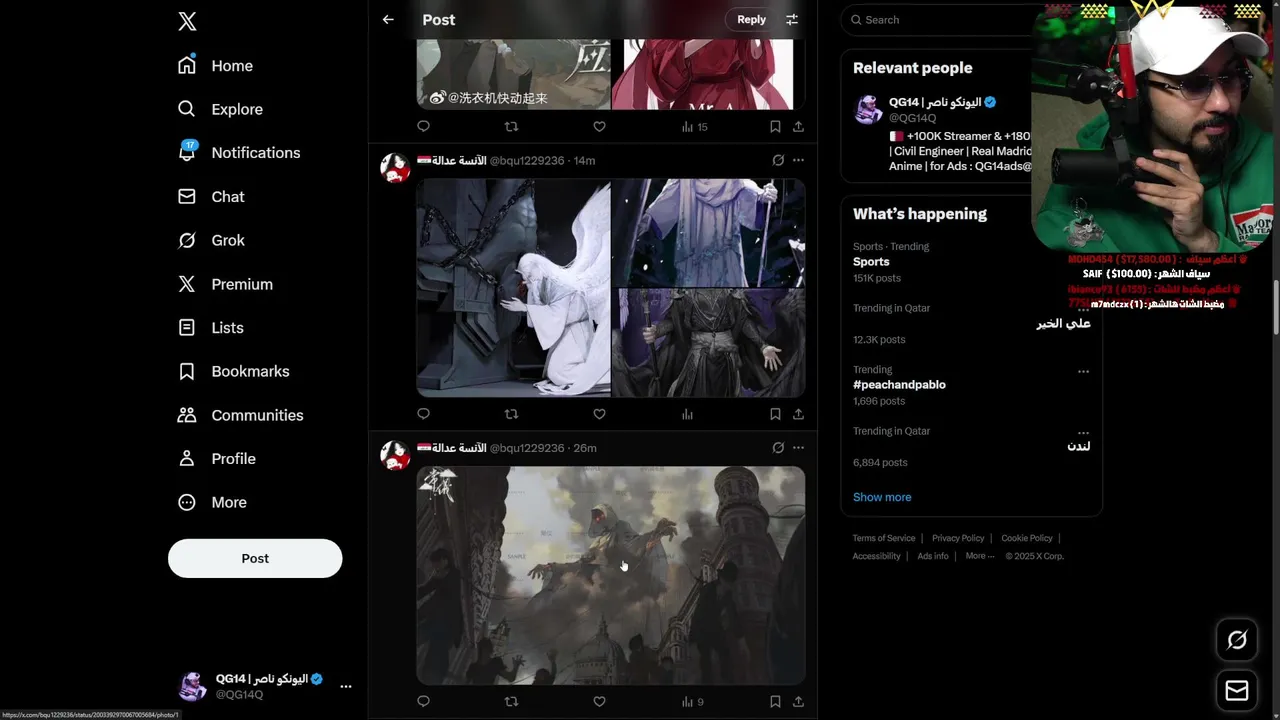
Task: Open more menu for #peachandpablo trend
Action: (x=1083, y=371)
